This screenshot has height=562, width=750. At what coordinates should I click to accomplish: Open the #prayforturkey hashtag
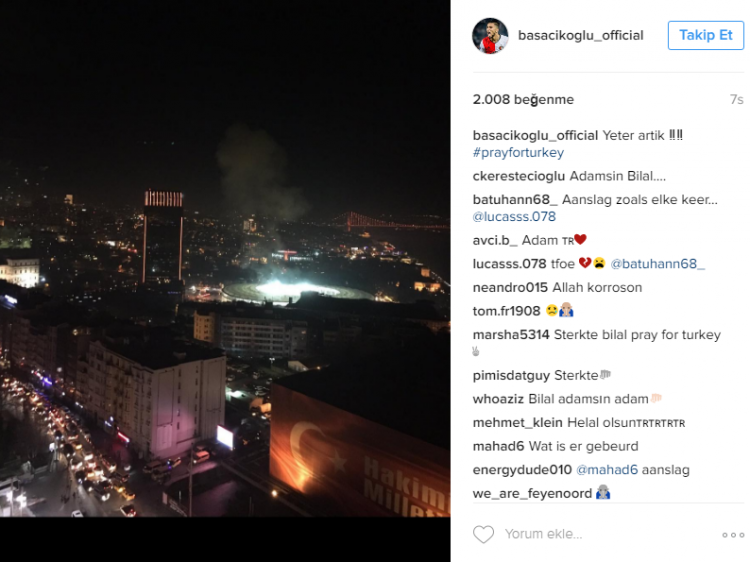point(518,153)
